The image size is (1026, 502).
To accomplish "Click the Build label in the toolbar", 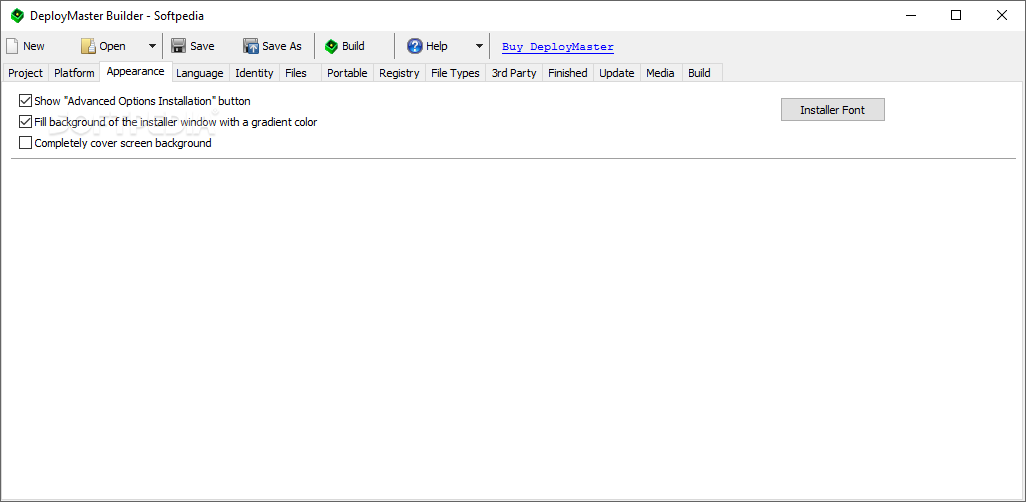I will (x=353, y=46).
